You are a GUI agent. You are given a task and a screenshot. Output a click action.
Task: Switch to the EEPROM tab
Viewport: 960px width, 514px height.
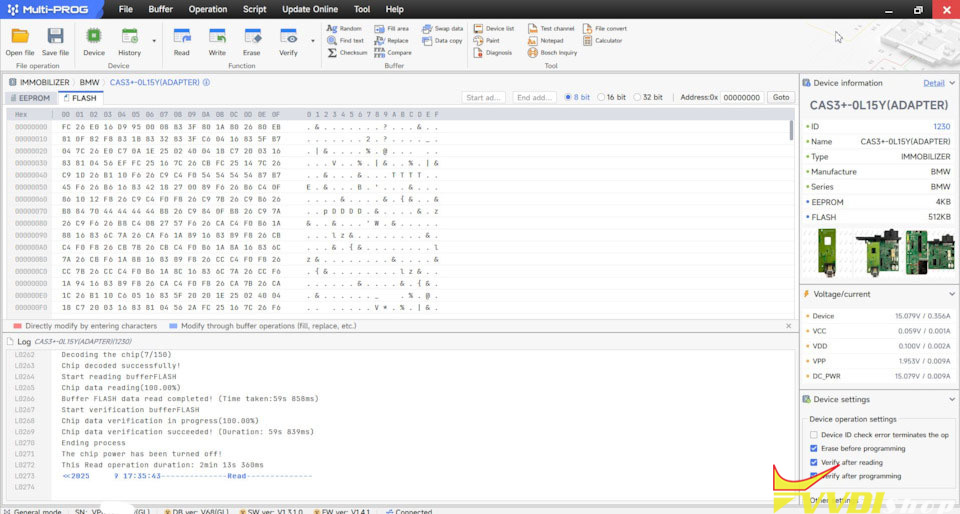click(x=30, y=98)
